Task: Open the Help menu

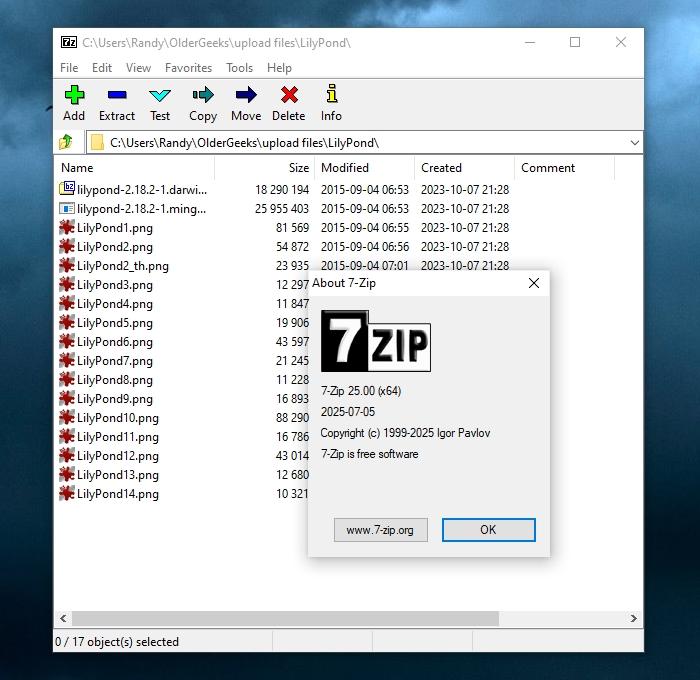Action: point(279,68)
